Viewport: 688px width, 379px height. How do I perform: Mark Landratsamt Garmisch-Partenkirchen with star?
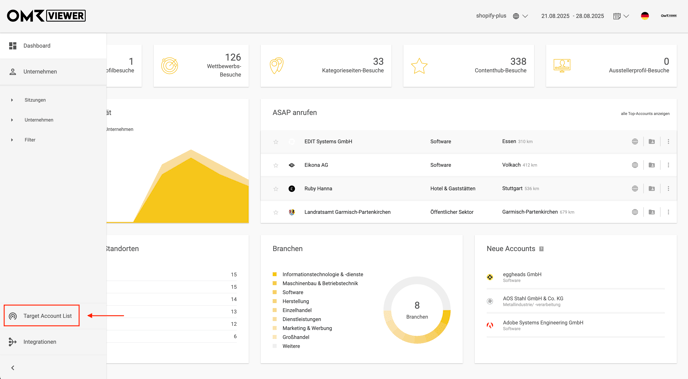coord(276,212)
